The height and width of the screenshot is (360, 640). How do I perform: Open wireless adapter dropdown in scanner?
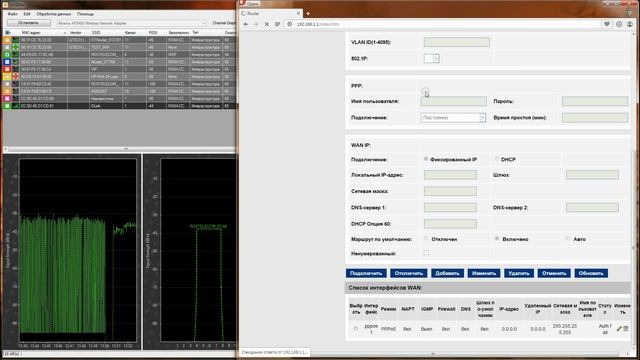tap(131, 23)
